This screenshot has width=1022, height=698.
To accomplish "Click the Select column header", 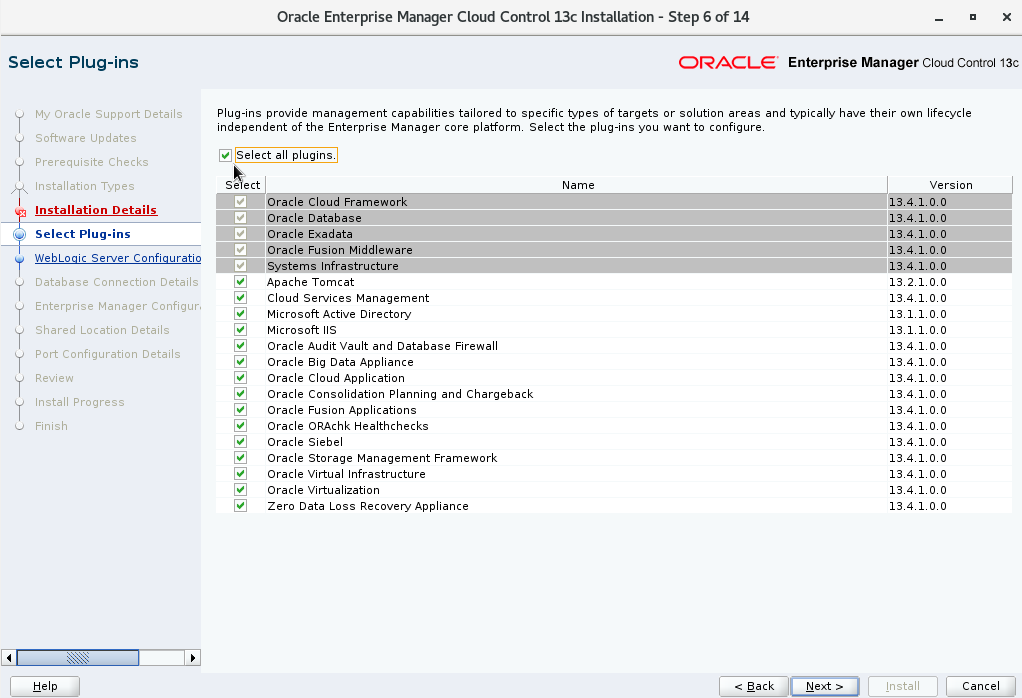I will tap(242, 185).
